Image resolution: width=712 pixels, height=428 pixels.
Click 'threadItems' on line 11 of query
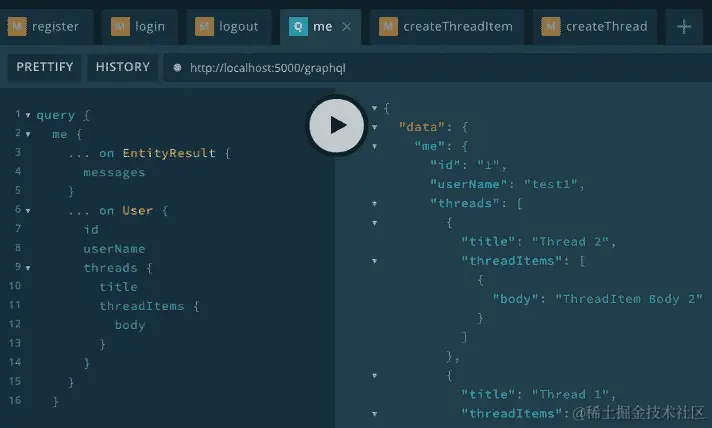[142, 306]
